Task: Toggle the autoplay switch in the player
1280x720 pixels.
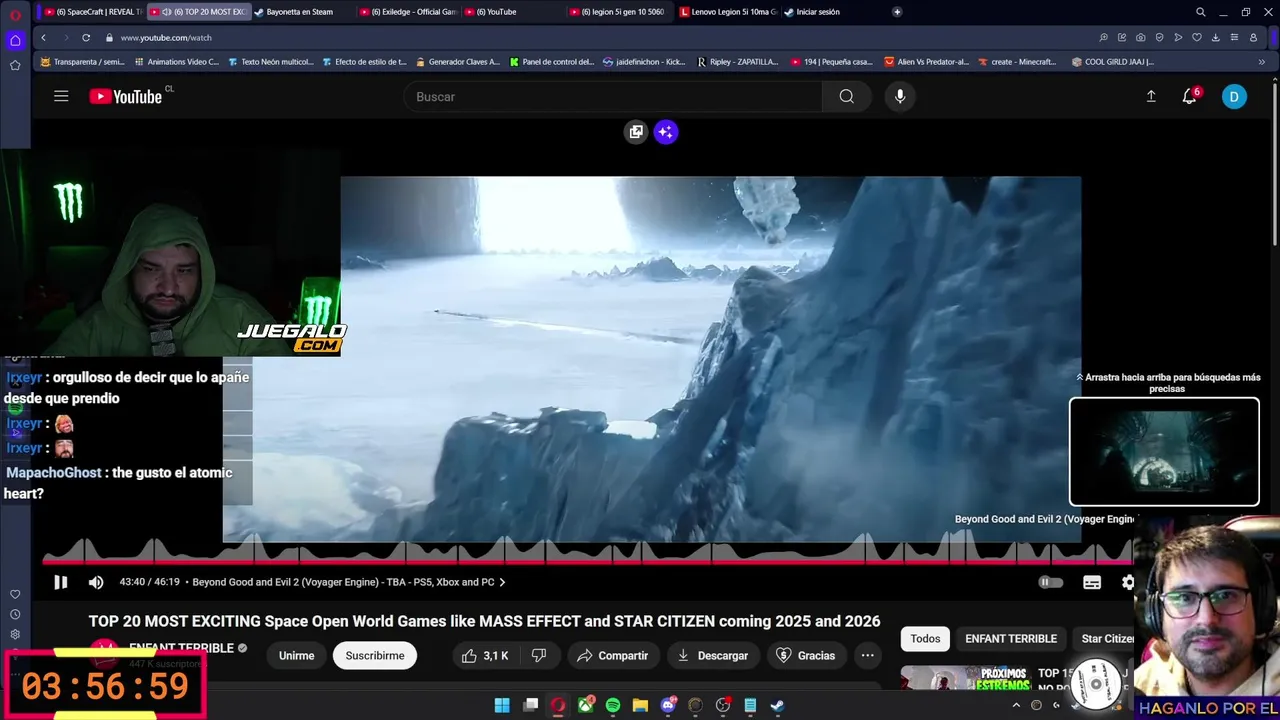Action: point(1050,582)
